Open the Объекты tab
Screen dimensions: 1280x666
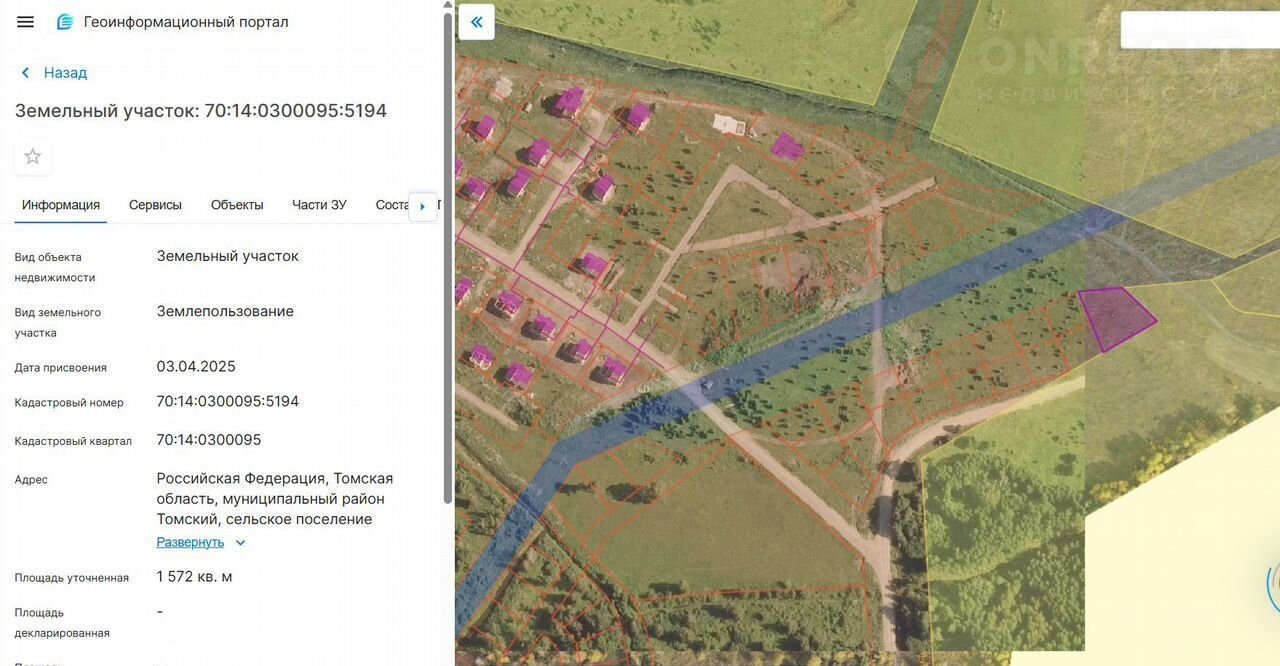pyautogui.click(x=237, y=205)
